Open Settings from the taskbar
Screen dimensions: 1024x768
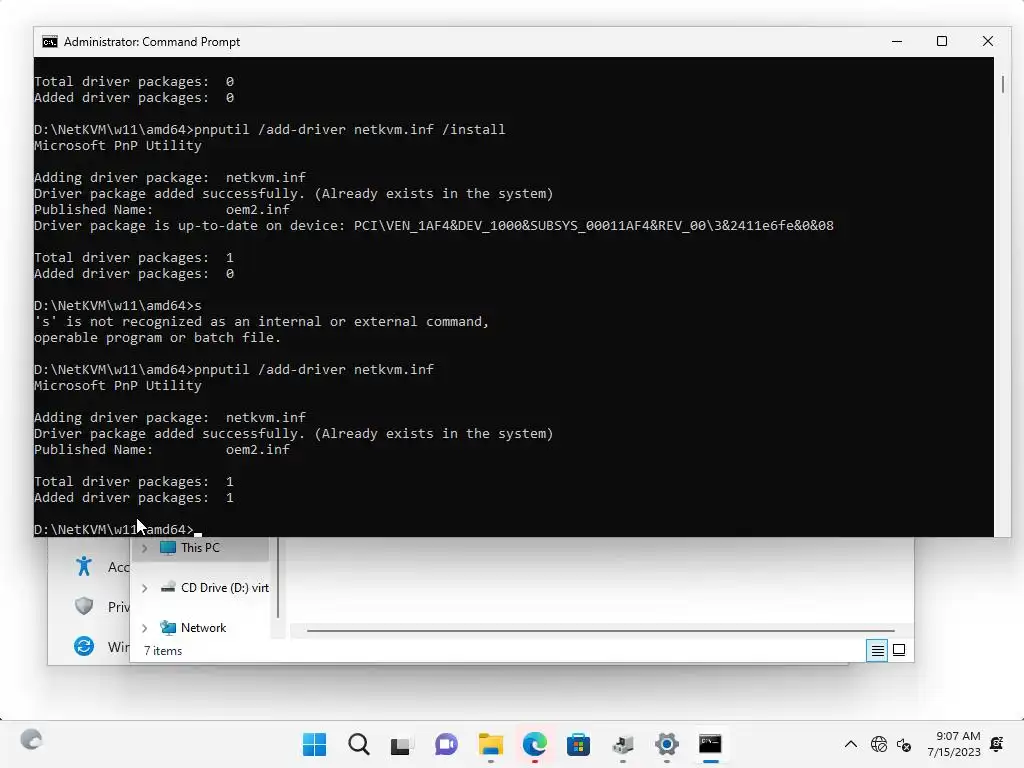666,744
